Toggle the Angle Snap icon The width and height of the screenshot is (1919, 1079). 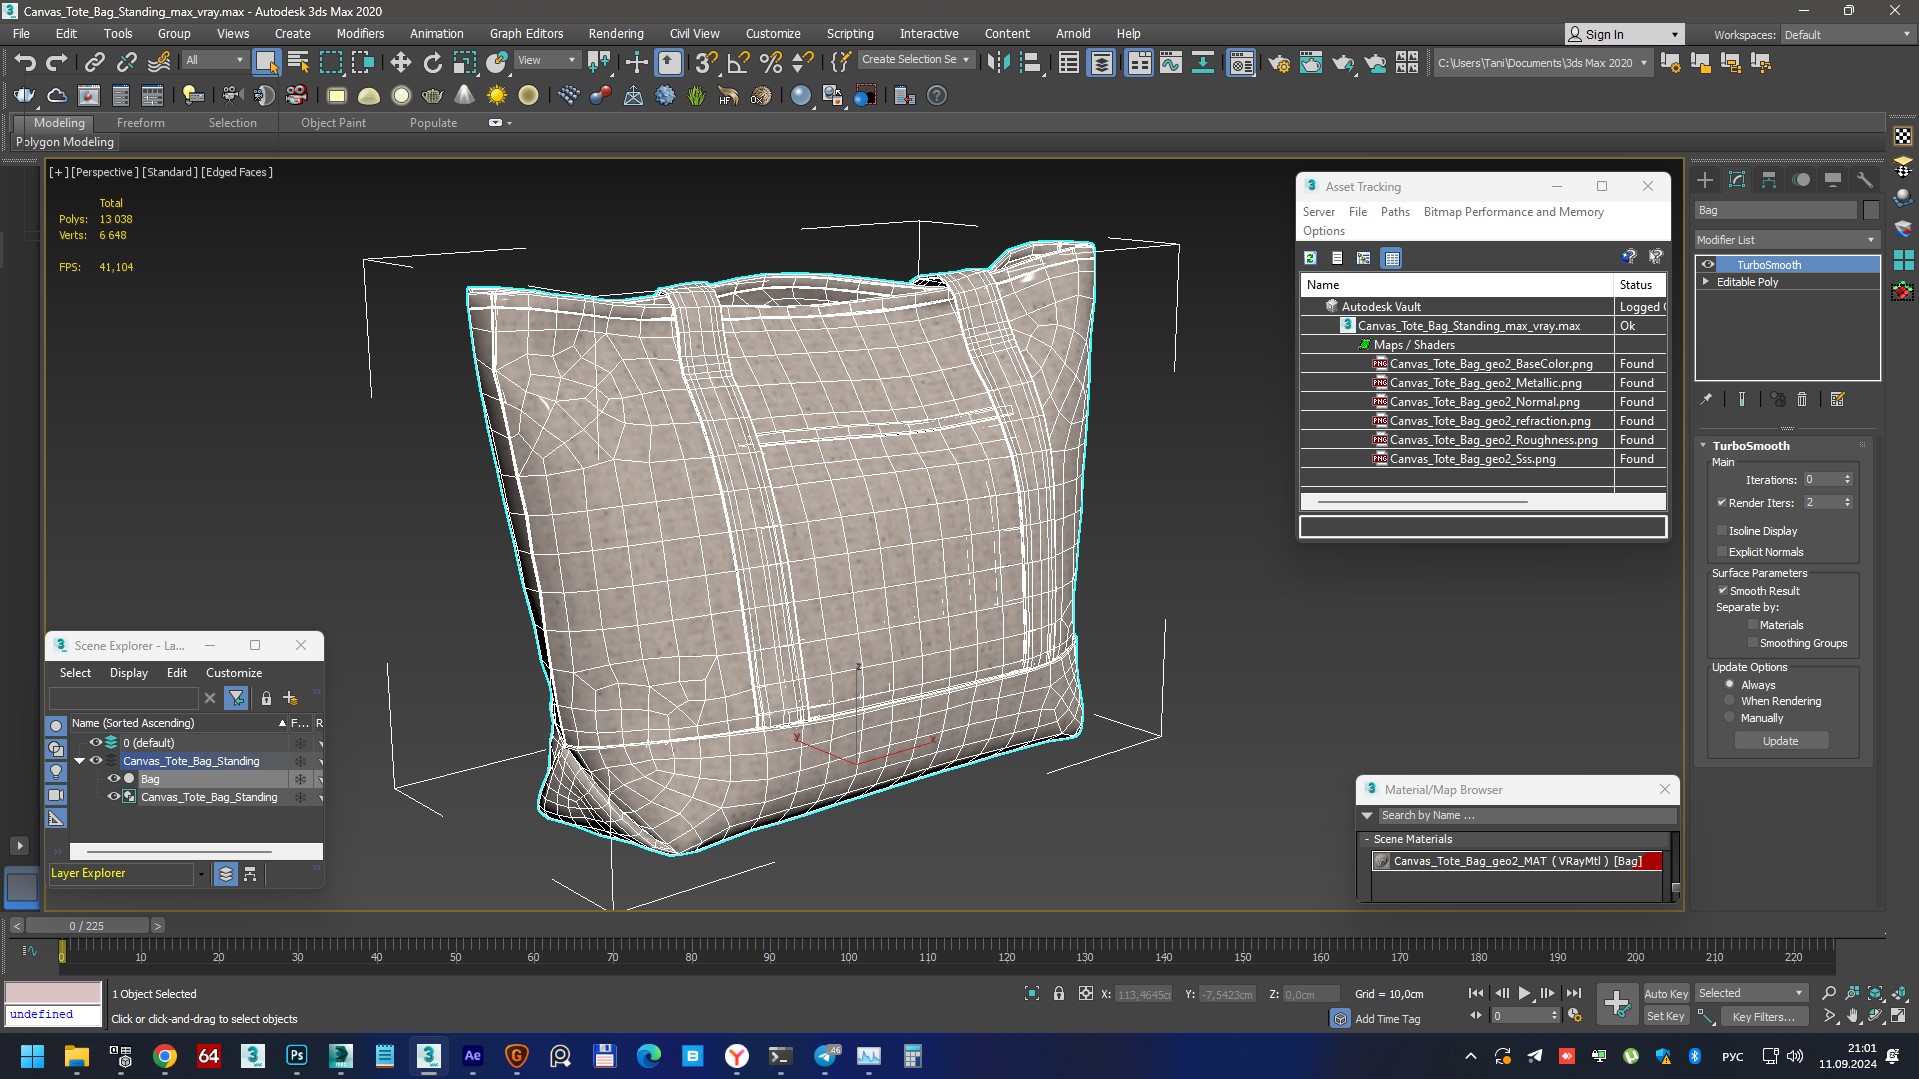(738, 63)
